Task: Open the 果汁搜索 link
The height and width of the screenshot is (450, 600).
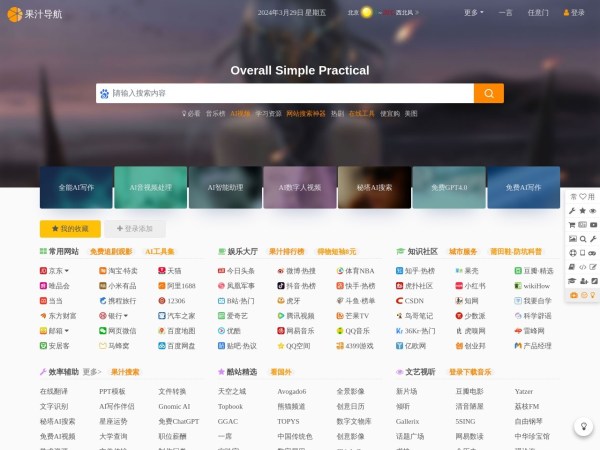Action: (125, 372)
